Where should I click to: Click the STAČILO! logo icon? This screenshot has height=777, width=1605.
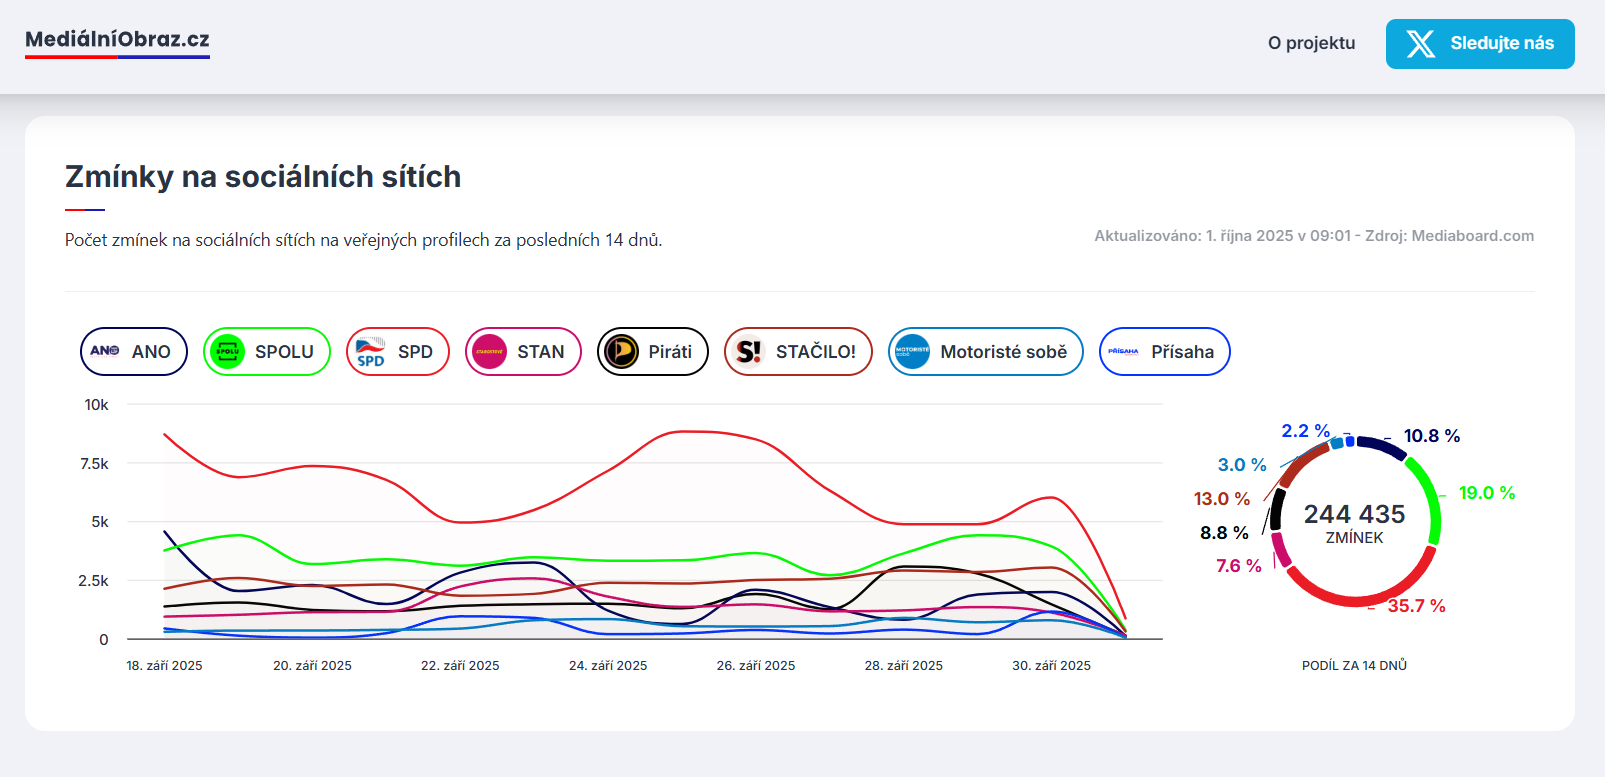coord(749,352)
